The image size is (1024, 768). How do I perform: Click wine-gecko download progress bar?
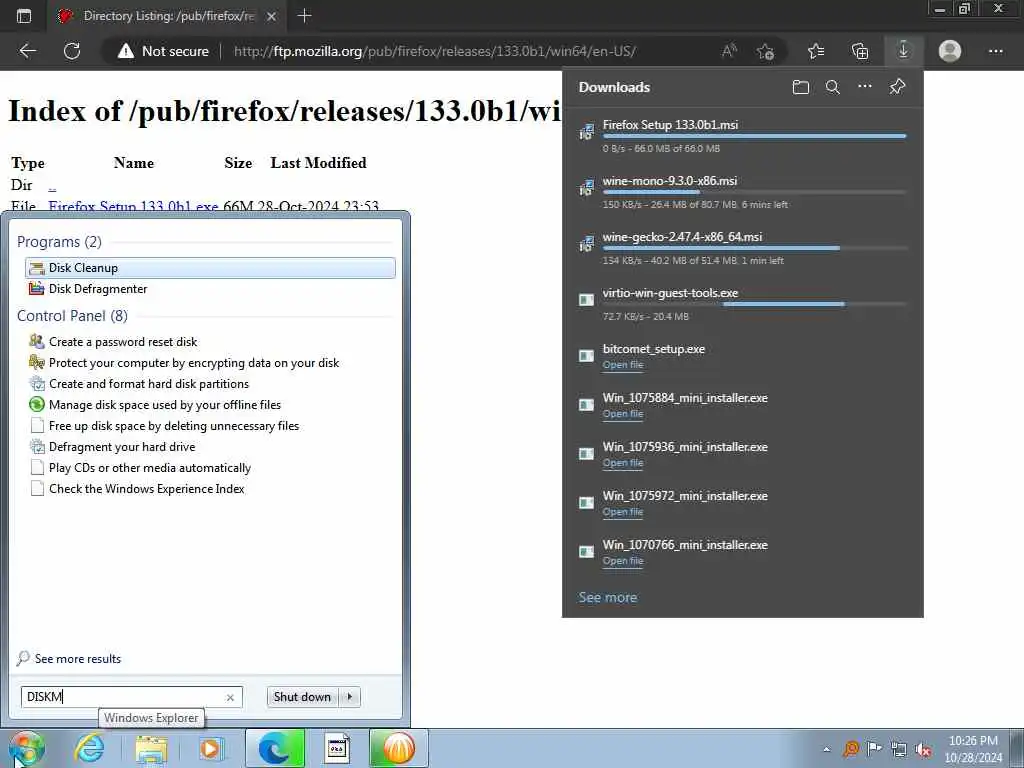(754, 248)
